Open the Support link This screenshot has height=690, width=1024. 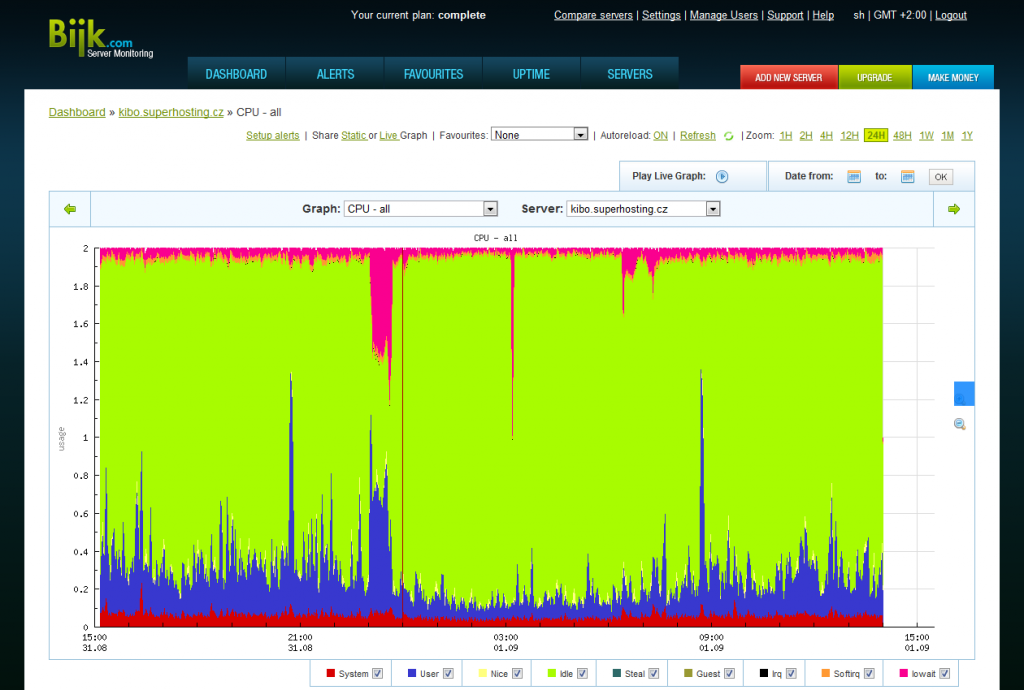785,15
